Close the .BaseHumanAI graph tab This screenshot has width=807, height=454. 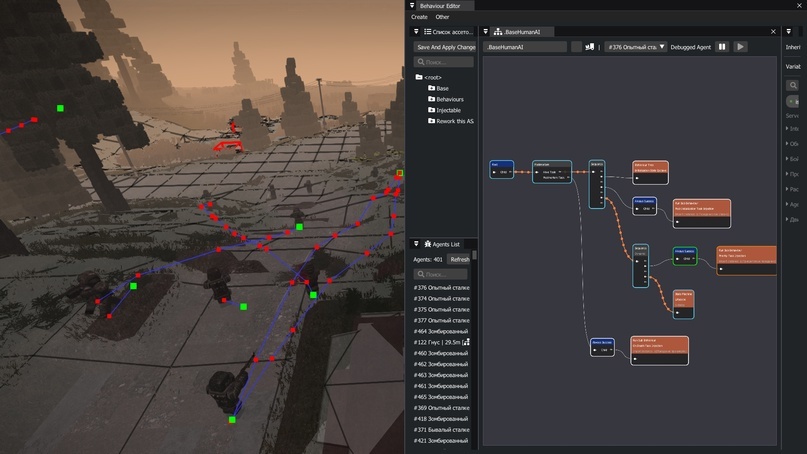pos(773,32)
